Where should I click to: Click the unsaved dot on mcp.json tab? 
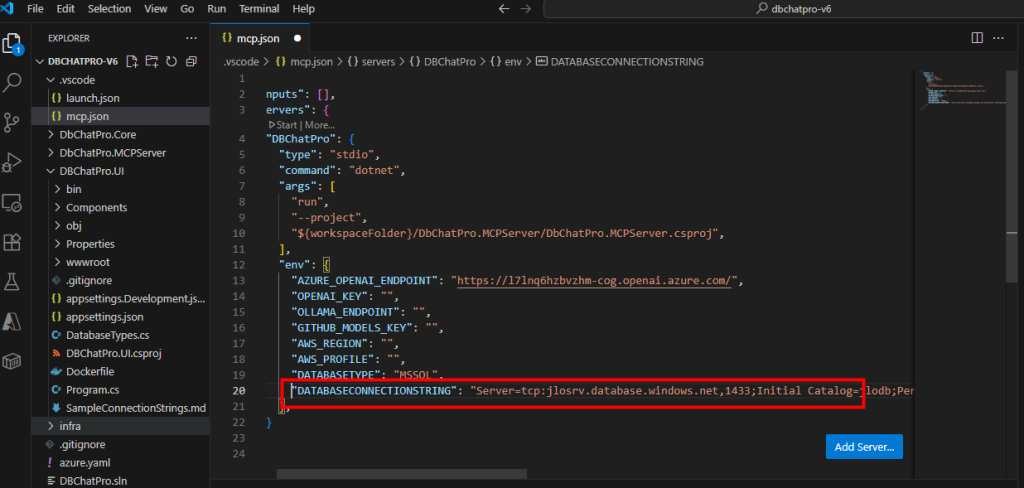pyautogui.click(x=297, y=39)
